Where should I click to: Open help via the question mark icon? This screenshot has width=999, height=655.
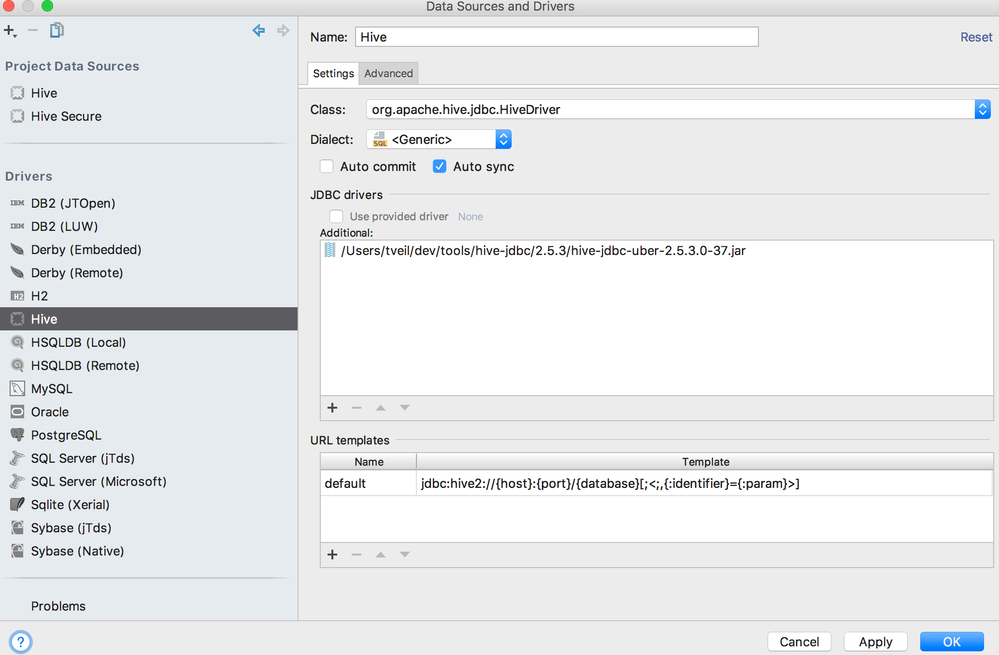coord(20,641)
